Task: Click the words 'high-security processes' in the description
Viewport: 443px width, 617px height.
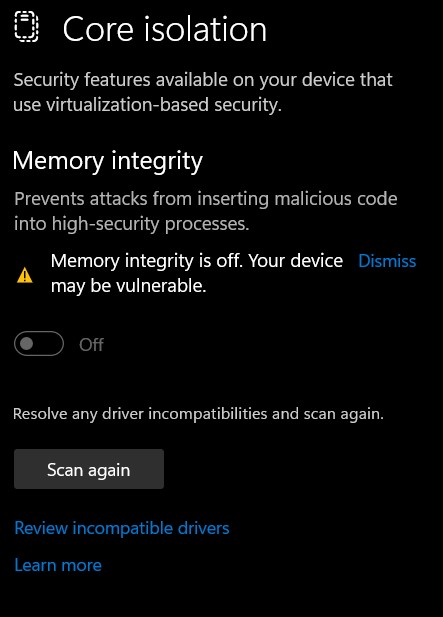Action: tap(150, 224)
